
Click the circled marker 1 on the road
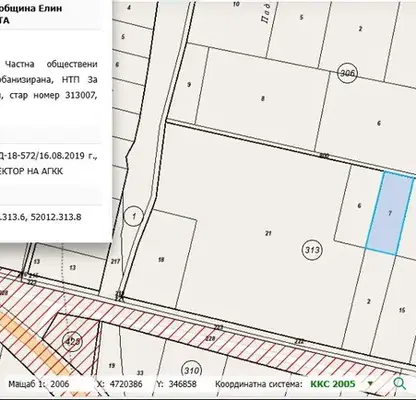(x=134, y=216)
